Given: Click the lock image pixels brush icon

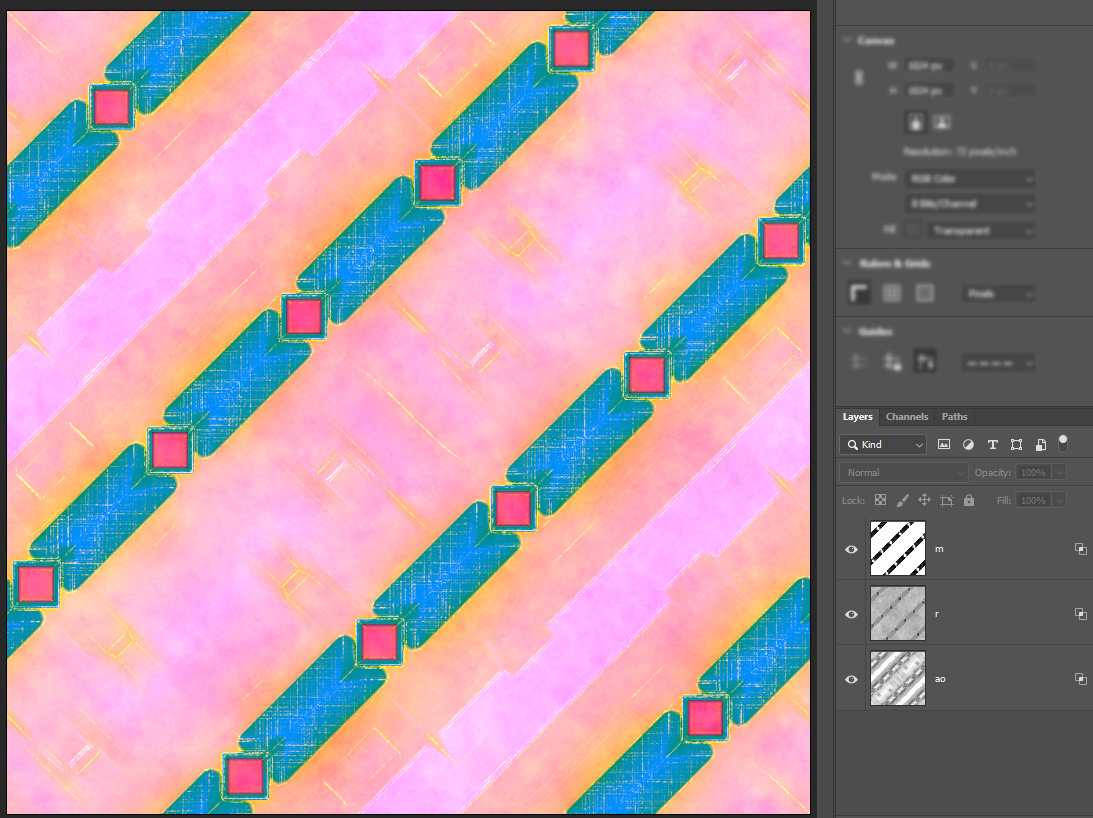Looking at the screenshot, I should pos(902,500).
